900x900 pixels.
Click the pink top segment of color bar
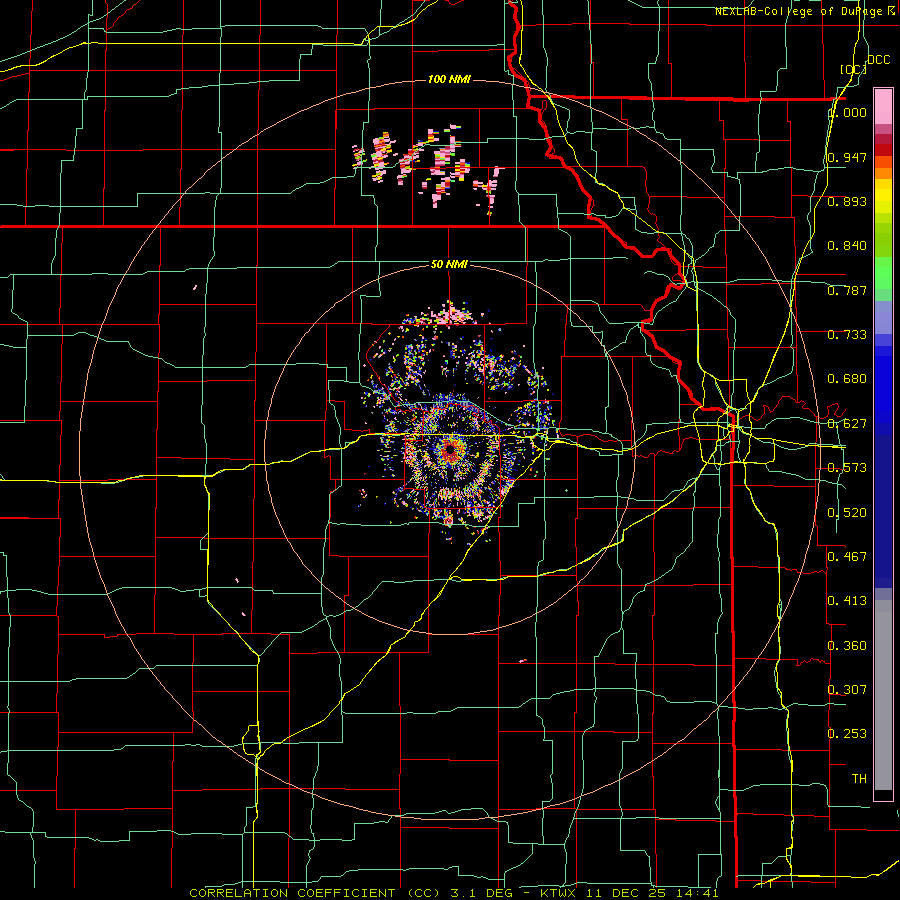click(883, 106)
